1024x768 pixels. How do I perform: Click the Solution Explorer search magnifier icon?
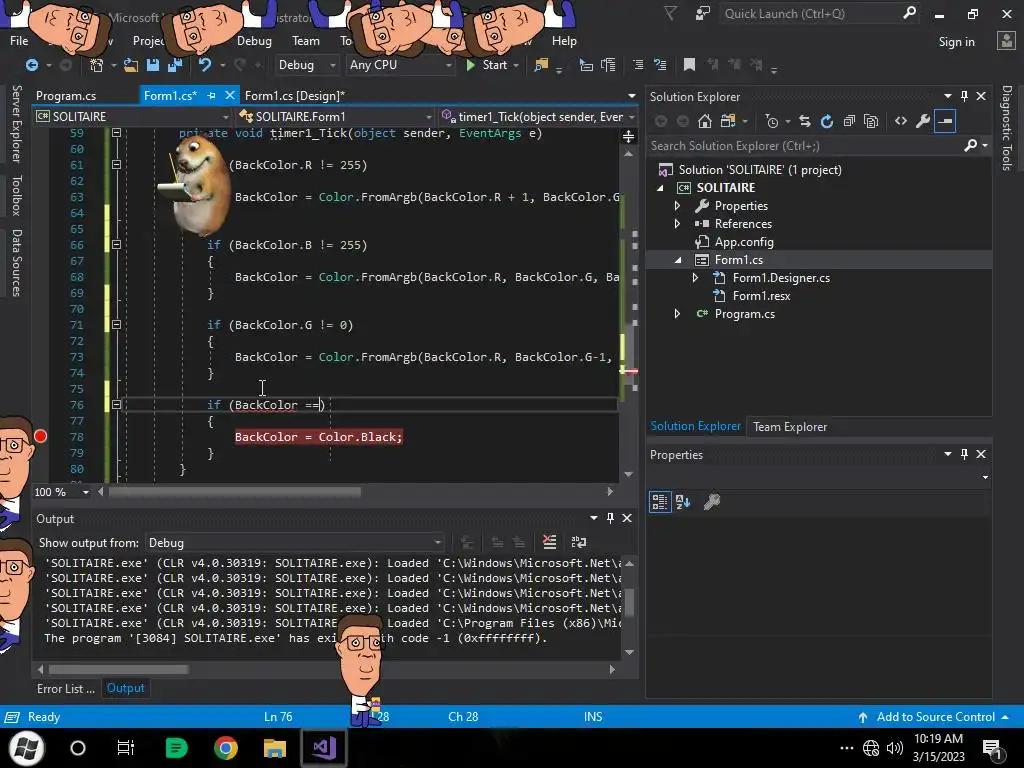[x=971, y=146]
